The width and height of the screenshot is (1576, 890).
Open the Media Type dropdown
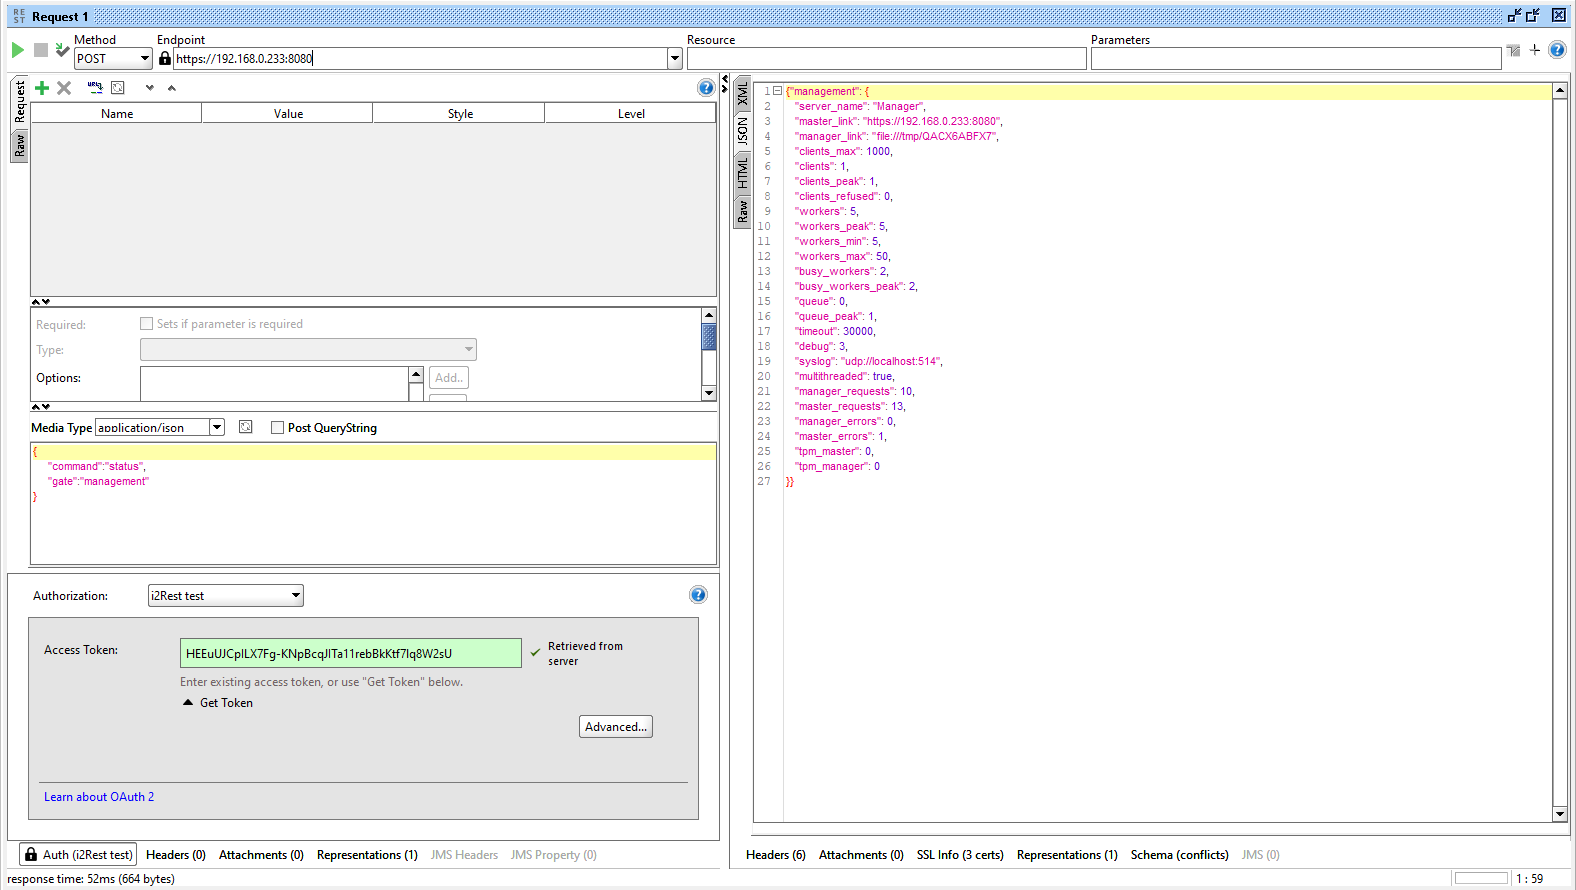[217, 427]
